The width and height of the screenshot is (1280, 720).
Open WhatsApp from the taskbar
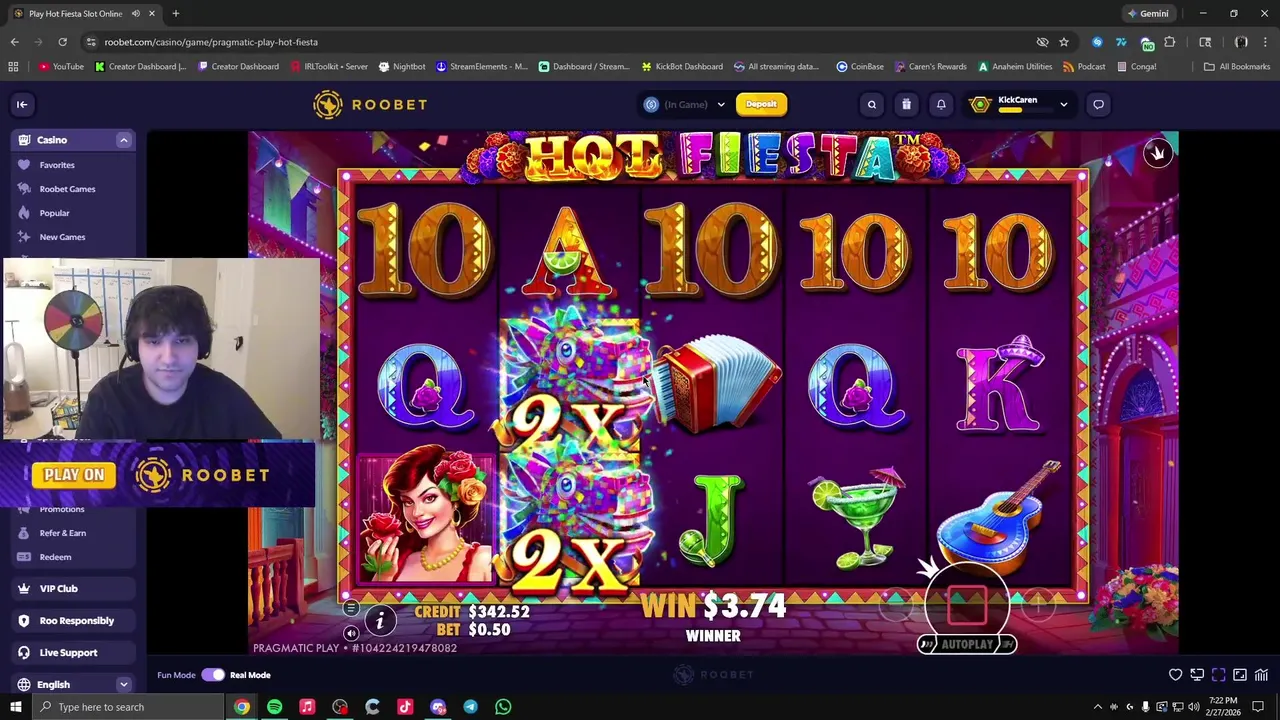pos(503,707)
